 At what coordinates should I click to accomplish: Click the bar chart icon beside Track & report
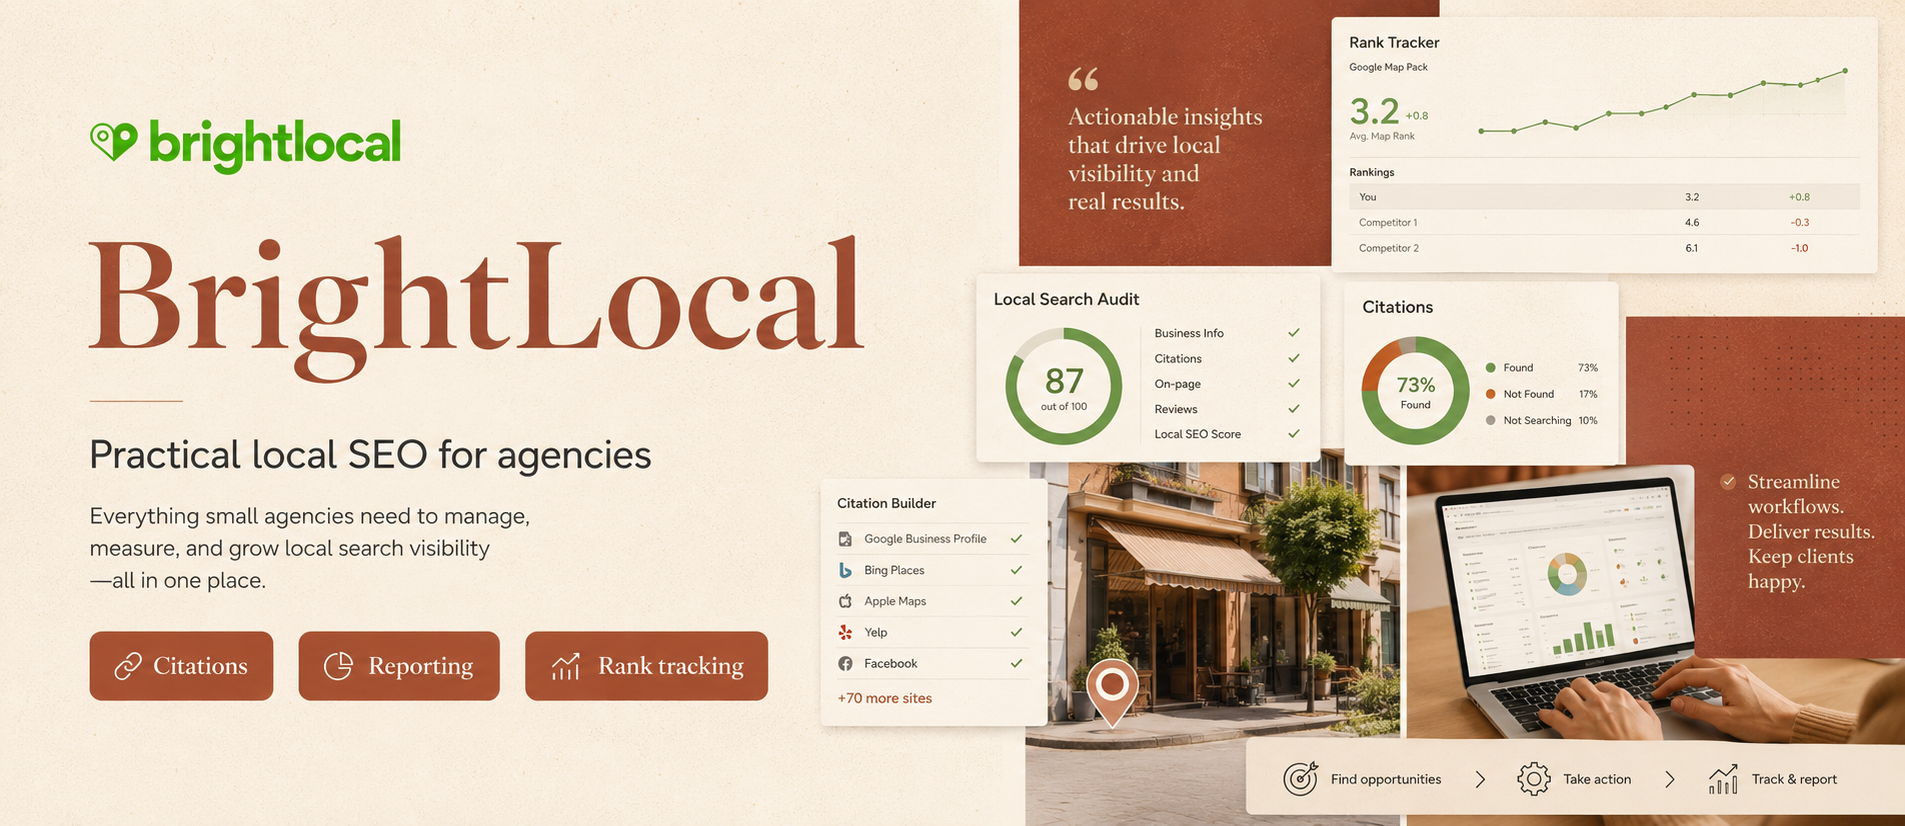tap(1723, 779)
